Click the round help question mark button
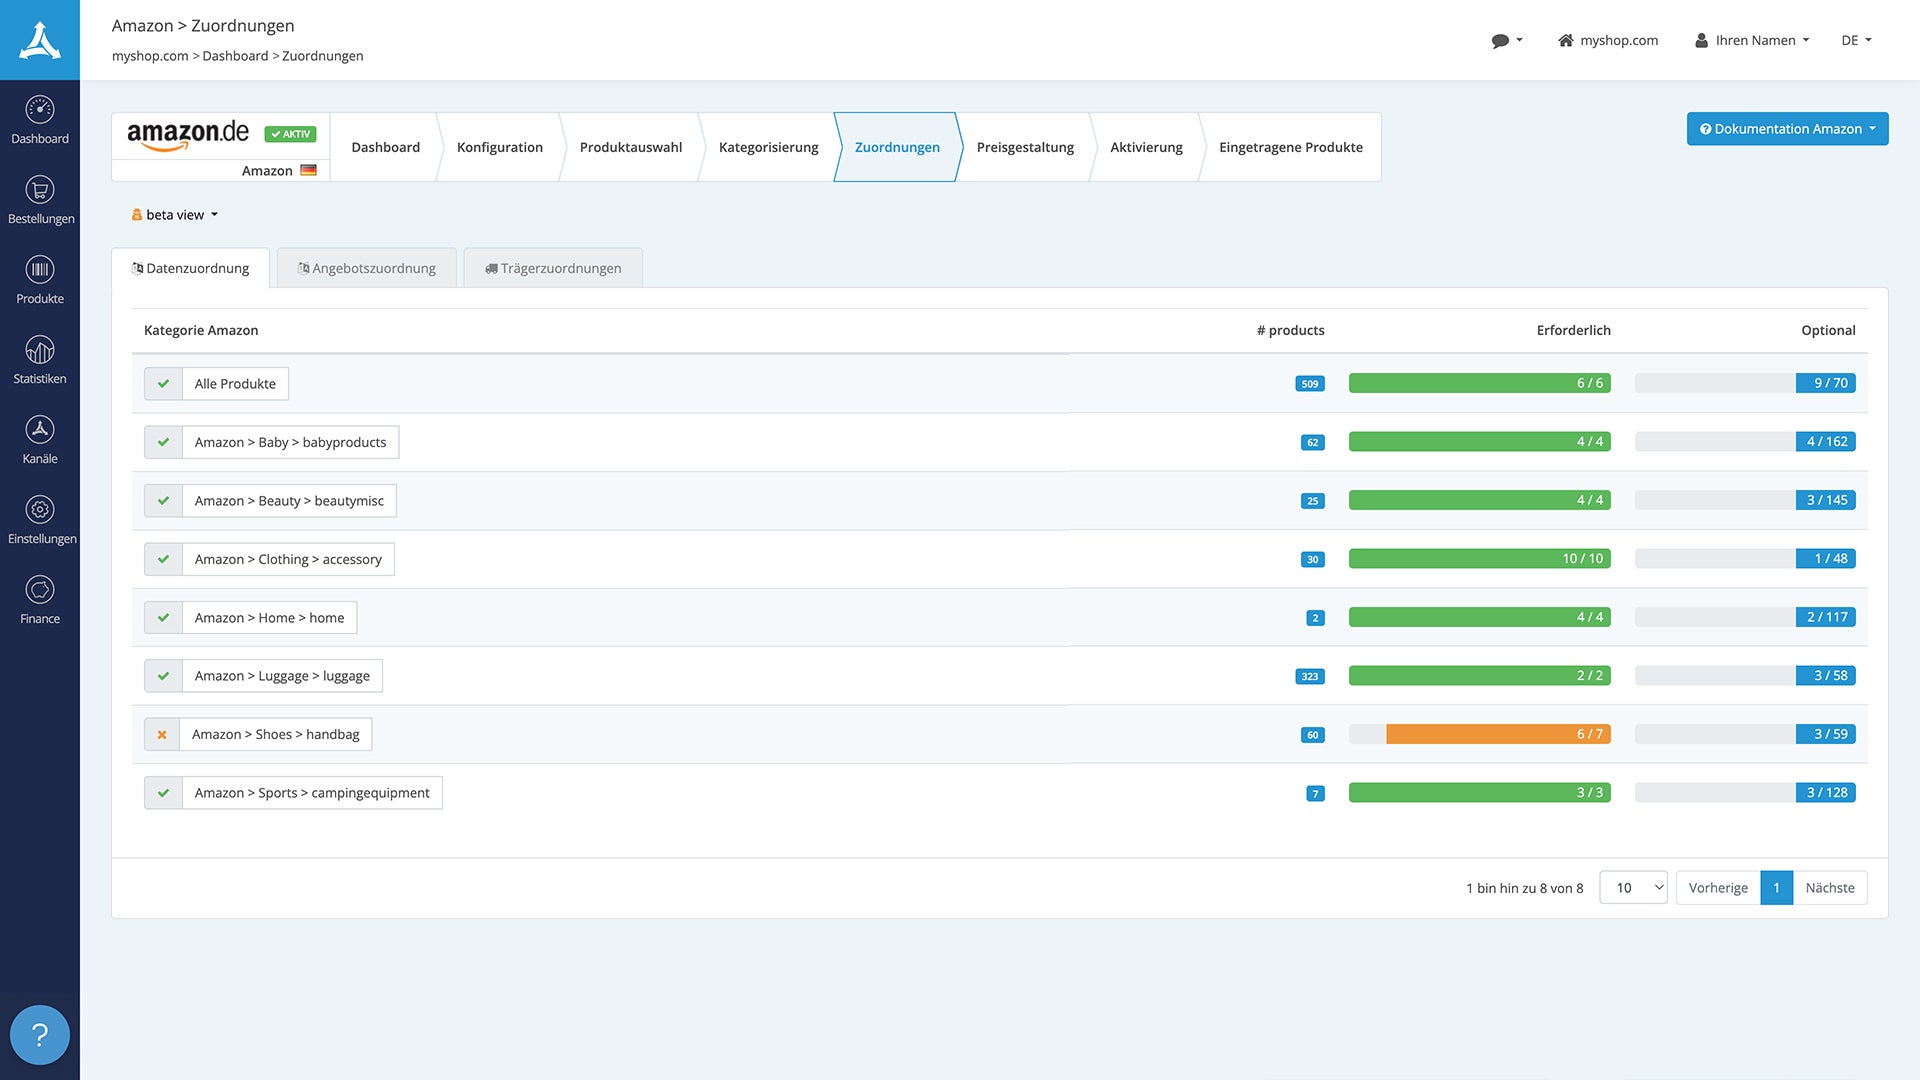This screenshot has height=1080, width=1920. 40,1035
